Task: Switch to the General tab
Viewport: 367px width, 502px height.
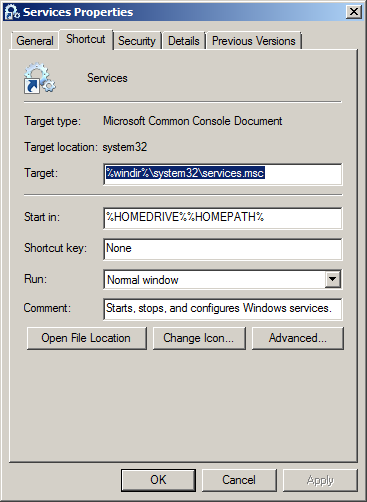Action: [35, 41]
